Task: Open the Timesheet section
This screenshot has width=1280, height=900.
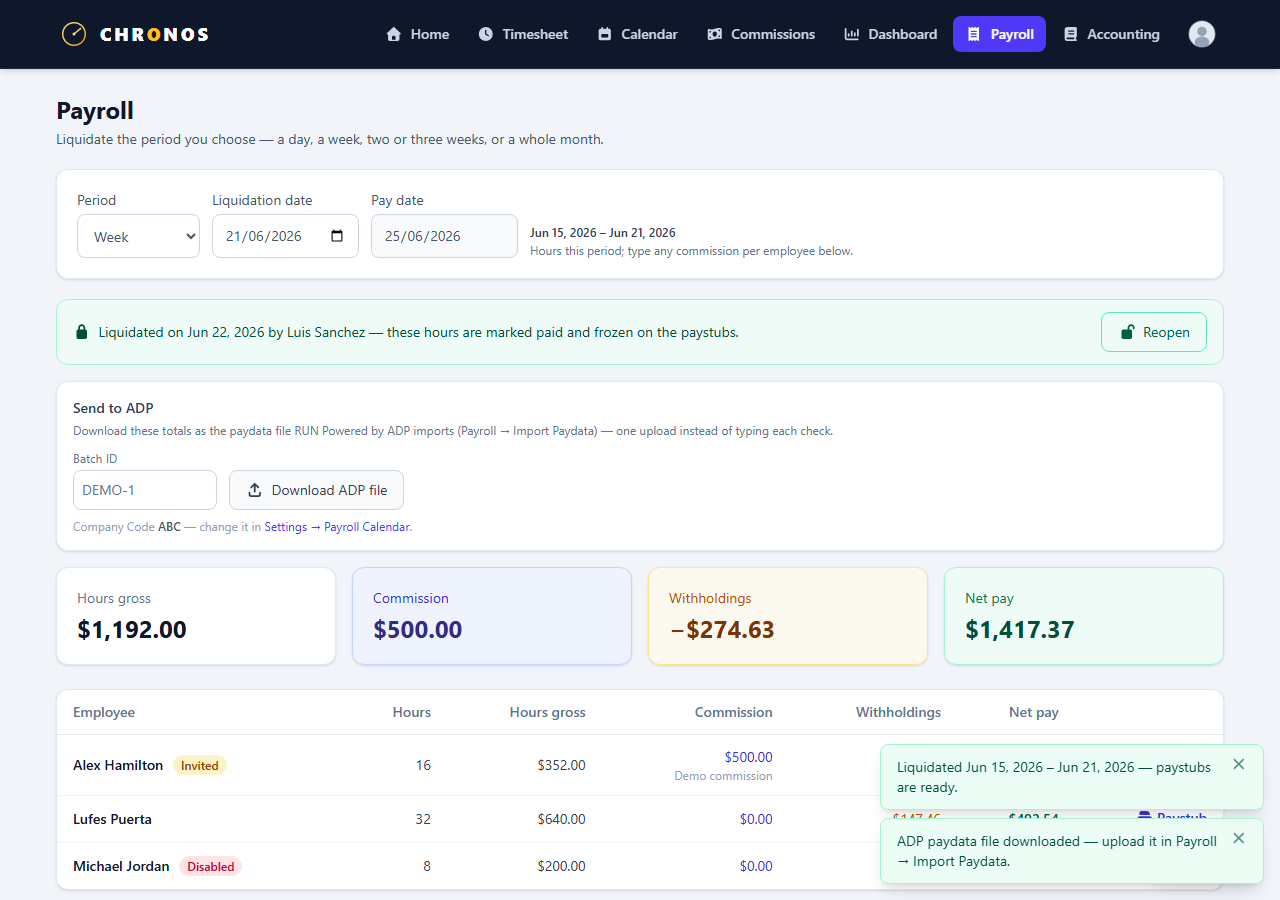Action: 523,34
